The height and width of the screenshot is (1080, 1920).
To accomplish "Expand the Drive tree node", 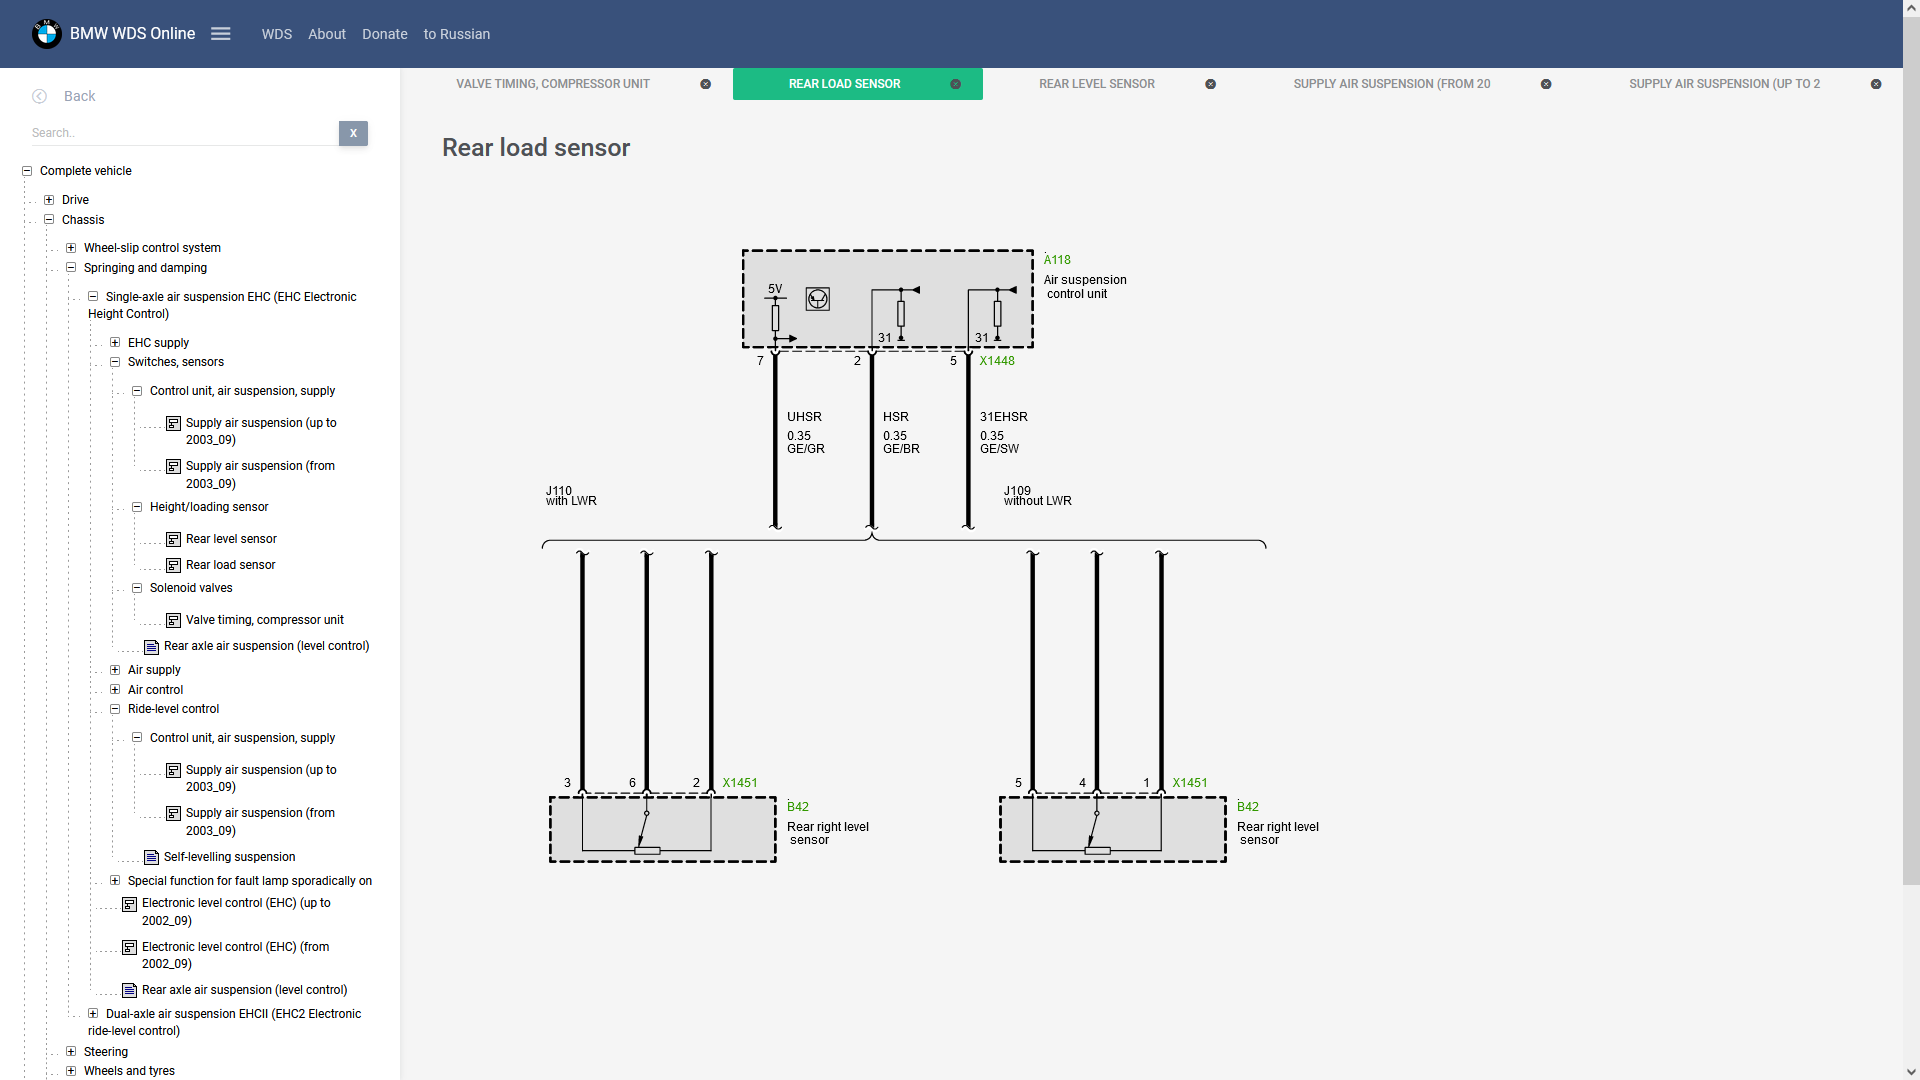I will point(49,200).
